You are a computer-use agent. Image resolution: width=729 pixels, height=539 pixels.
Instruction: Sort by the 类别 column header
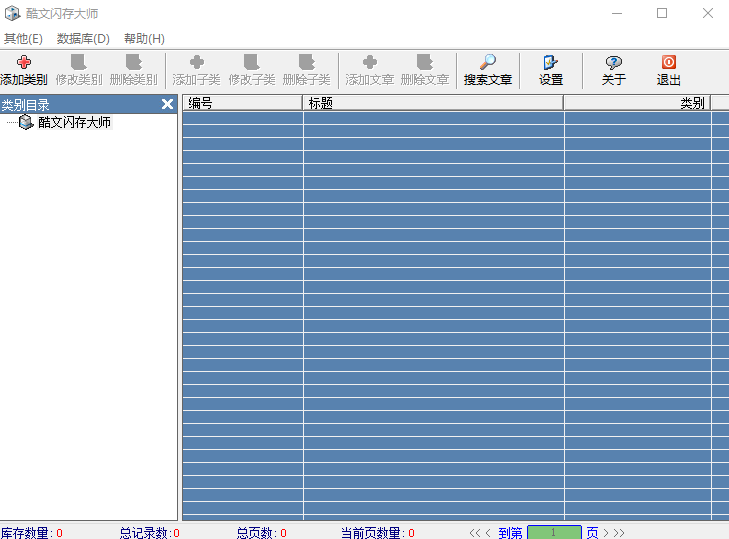(x=637, y=103)
